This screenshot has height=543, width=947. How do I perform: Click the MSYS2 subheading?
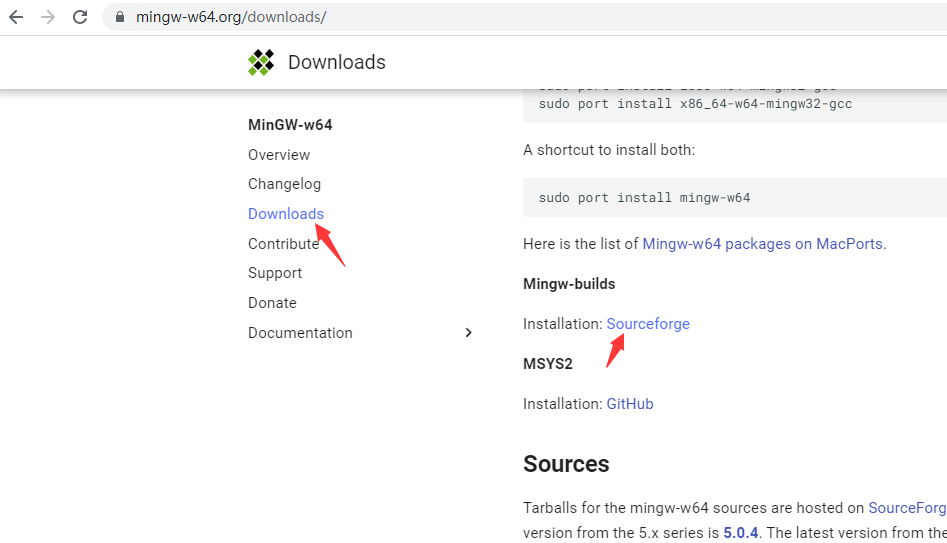[548, 364]
